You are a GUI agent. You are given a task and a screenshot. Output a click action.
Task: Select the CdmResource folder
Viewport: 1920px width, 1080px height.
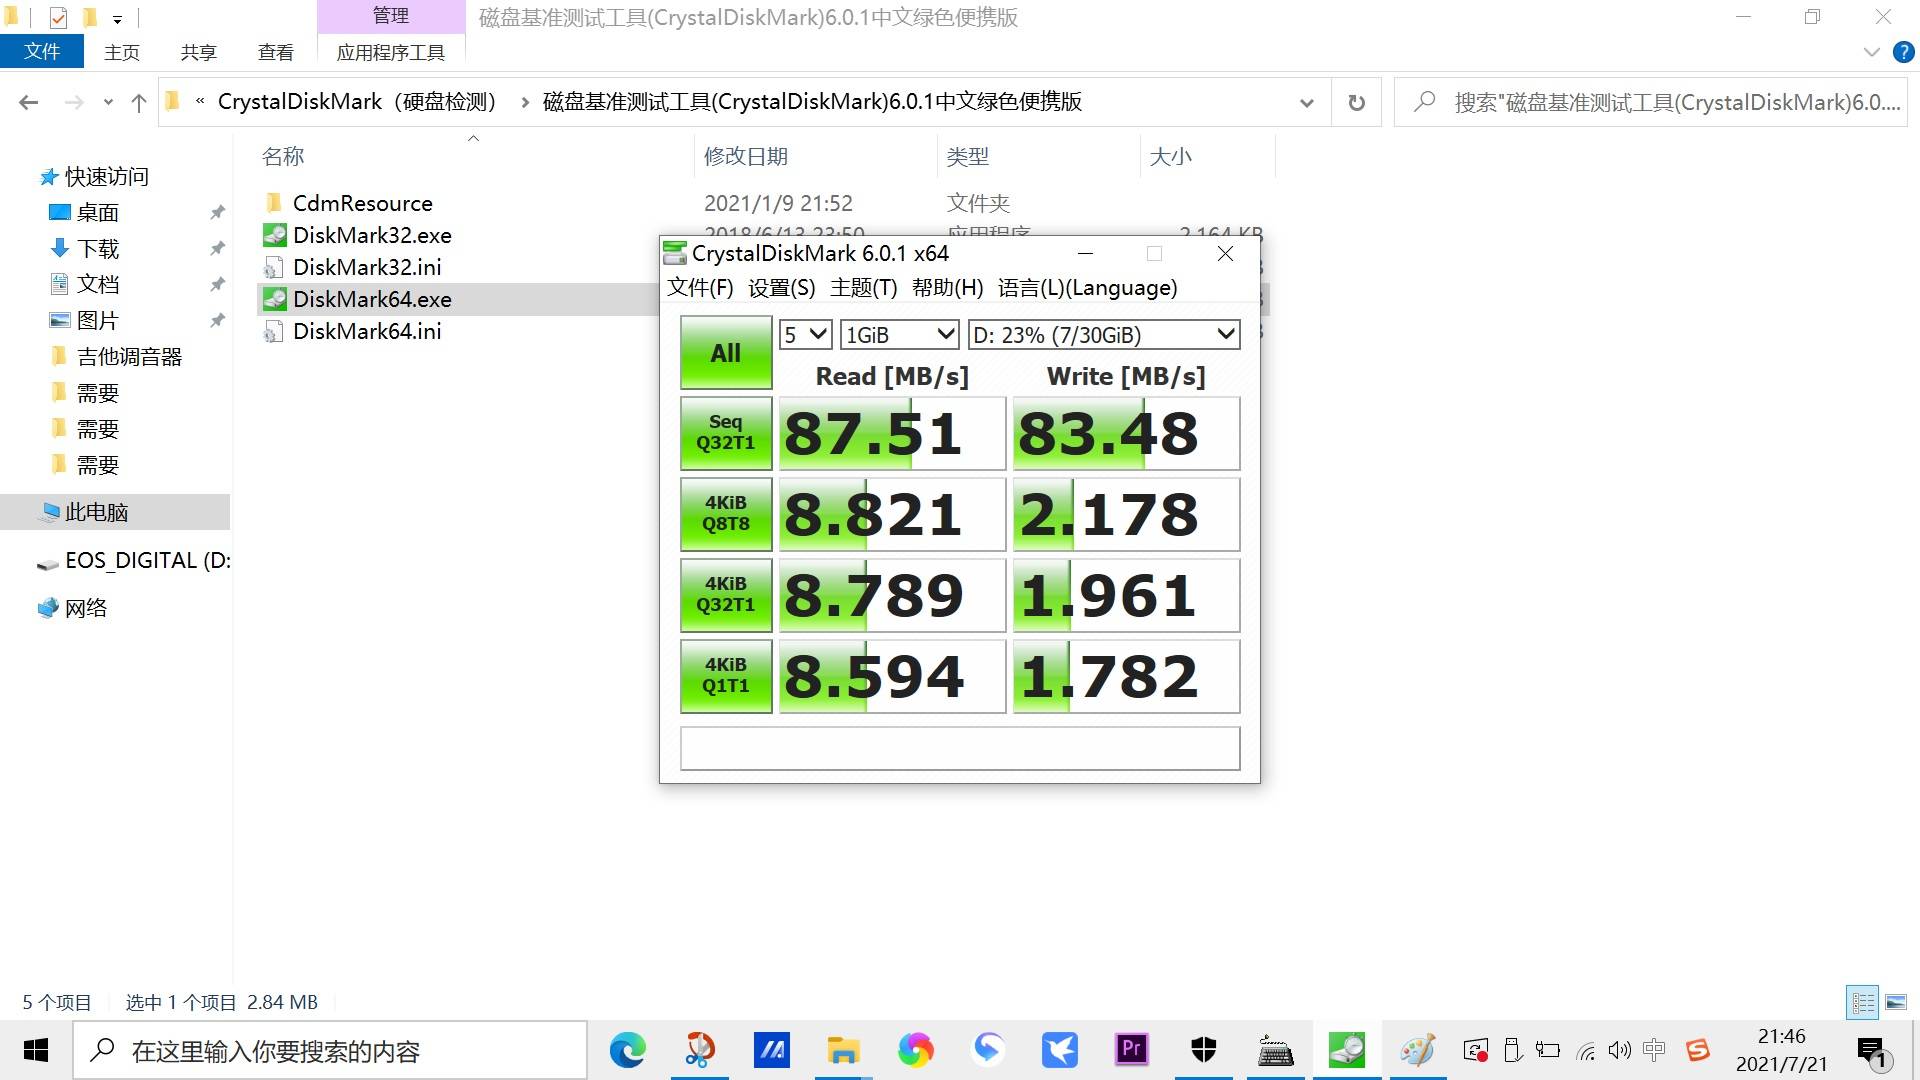pos(362,203)
